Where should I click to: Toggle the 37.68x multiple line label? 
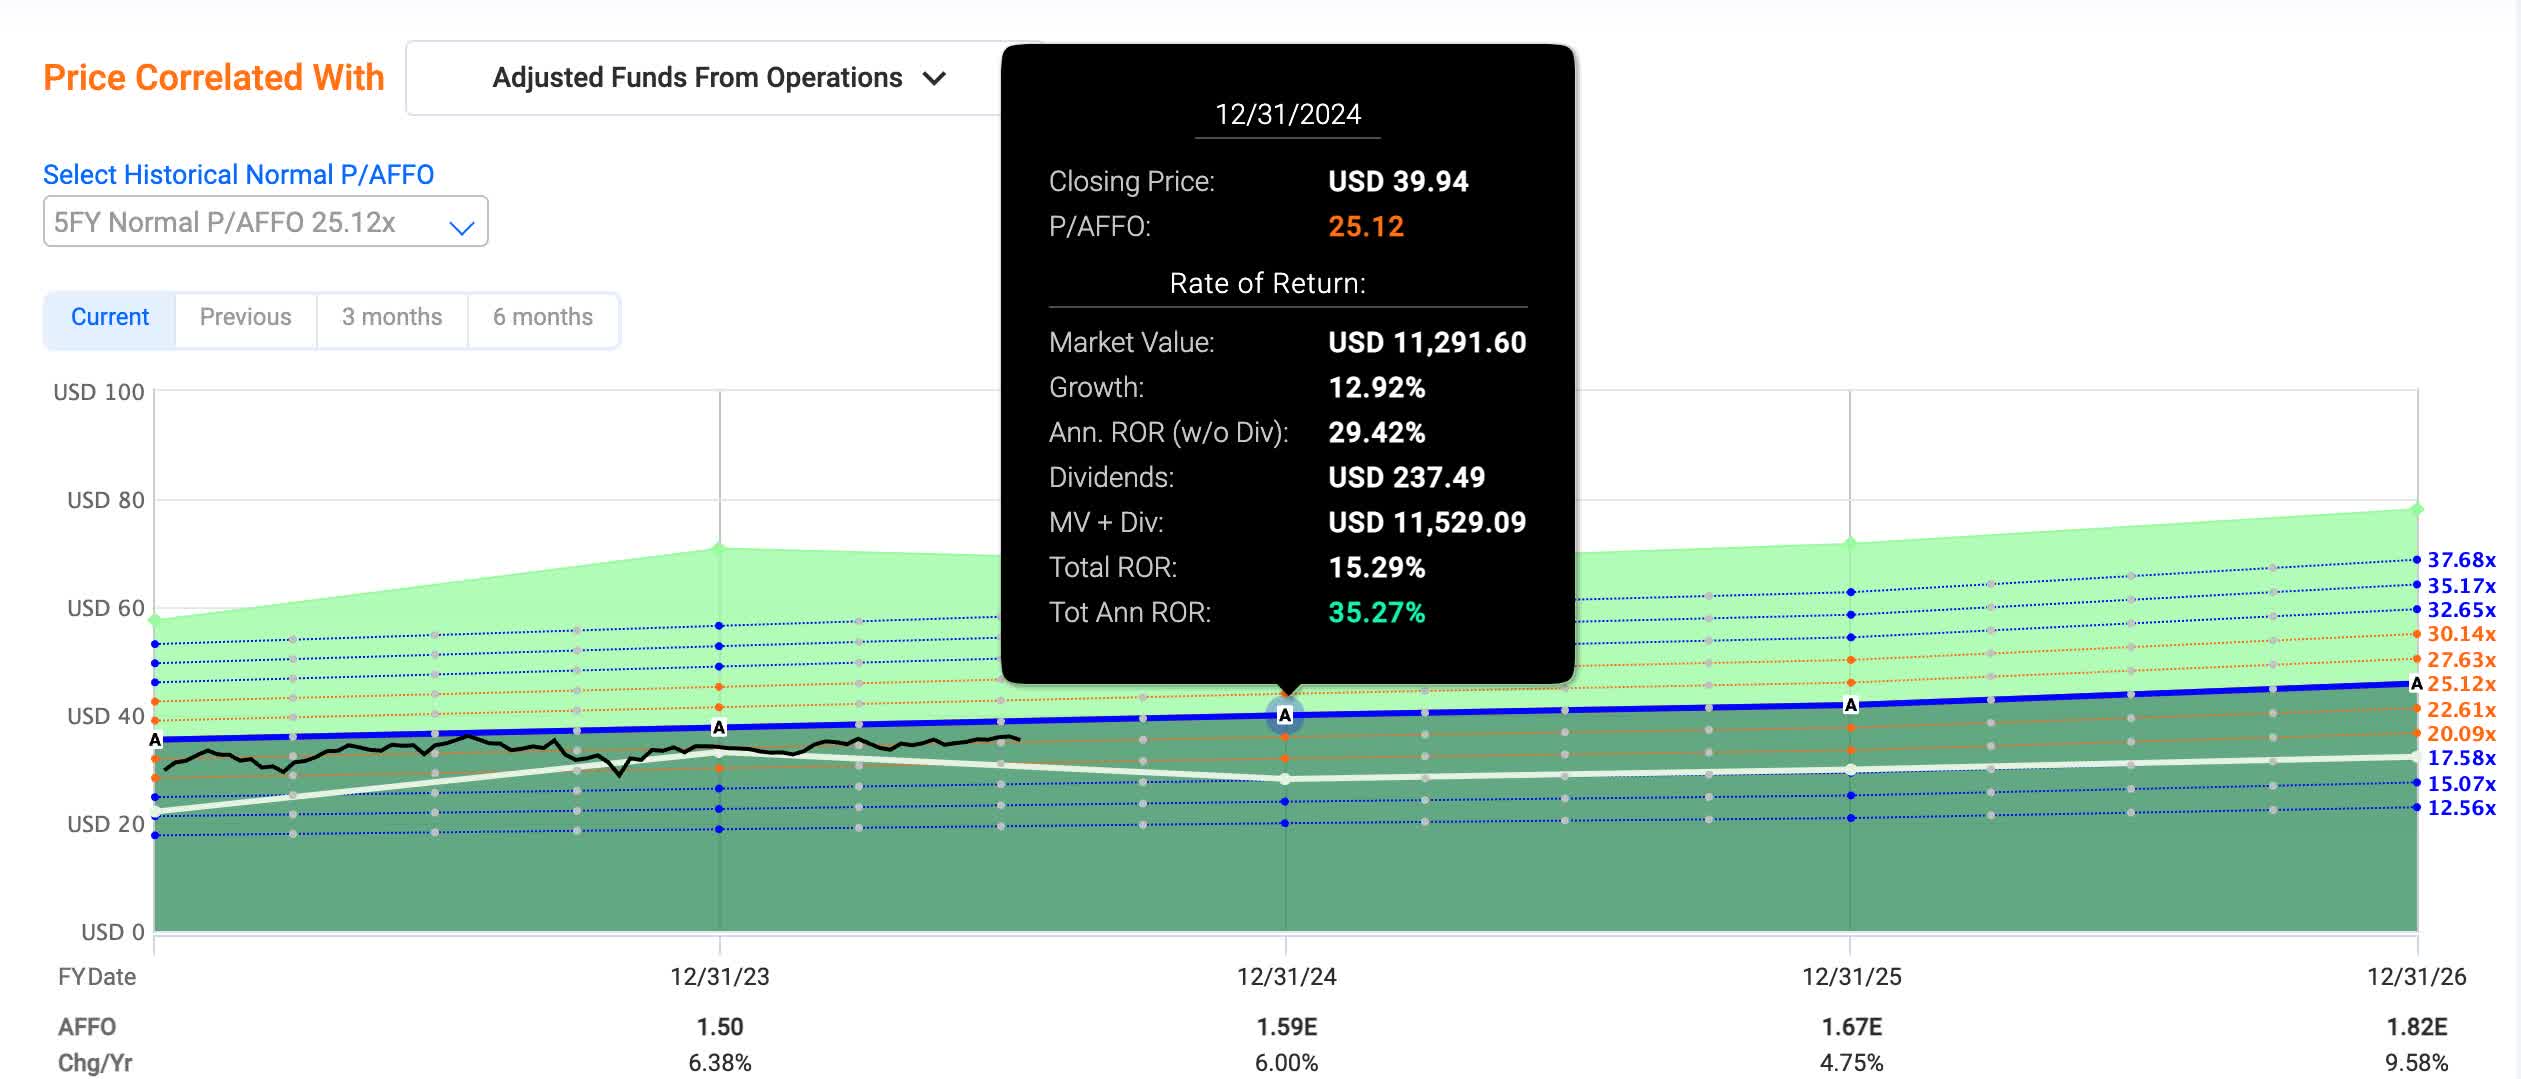[x=2460, y=560]
